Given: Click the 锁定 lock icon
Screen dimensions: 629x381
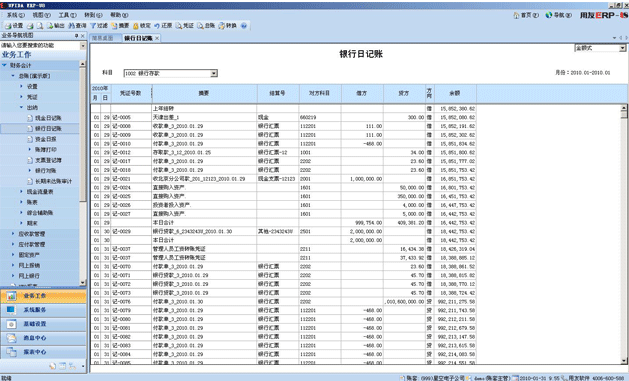Looking at the screenshot, I should tap(136, 26).
